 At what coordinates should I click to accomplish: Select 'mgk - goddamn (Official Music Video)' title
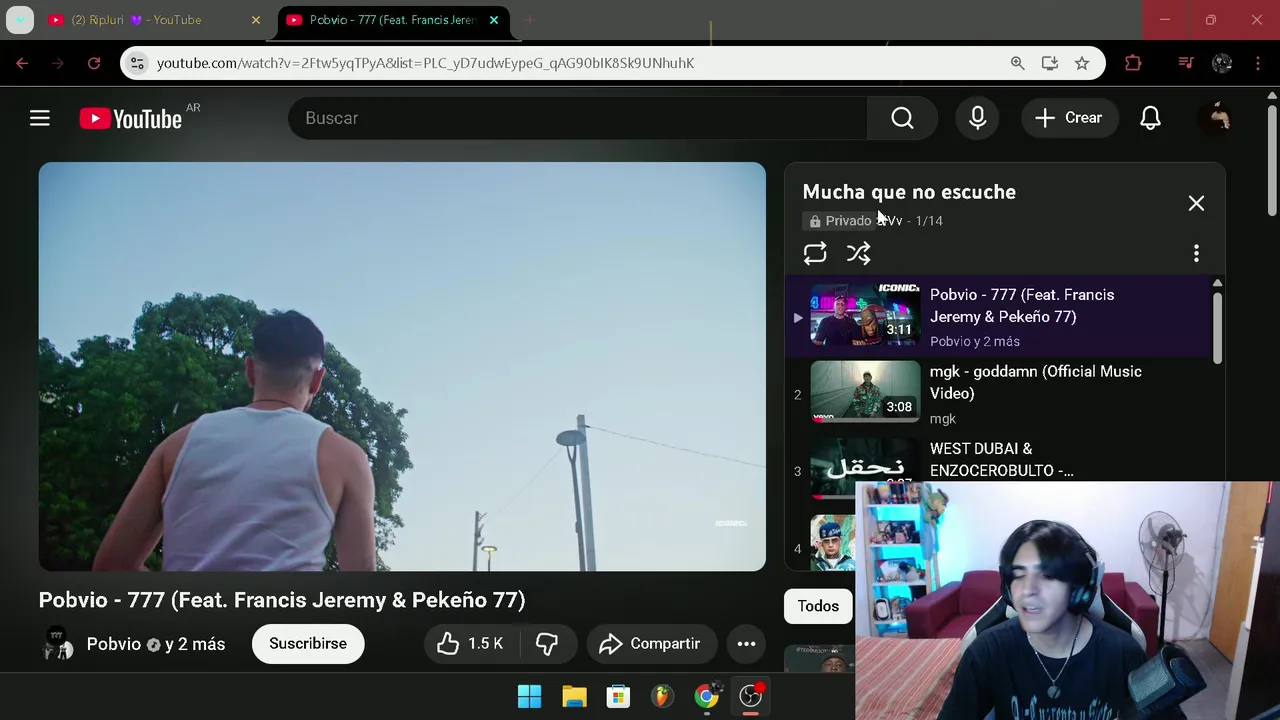(x=1036, y=382)
